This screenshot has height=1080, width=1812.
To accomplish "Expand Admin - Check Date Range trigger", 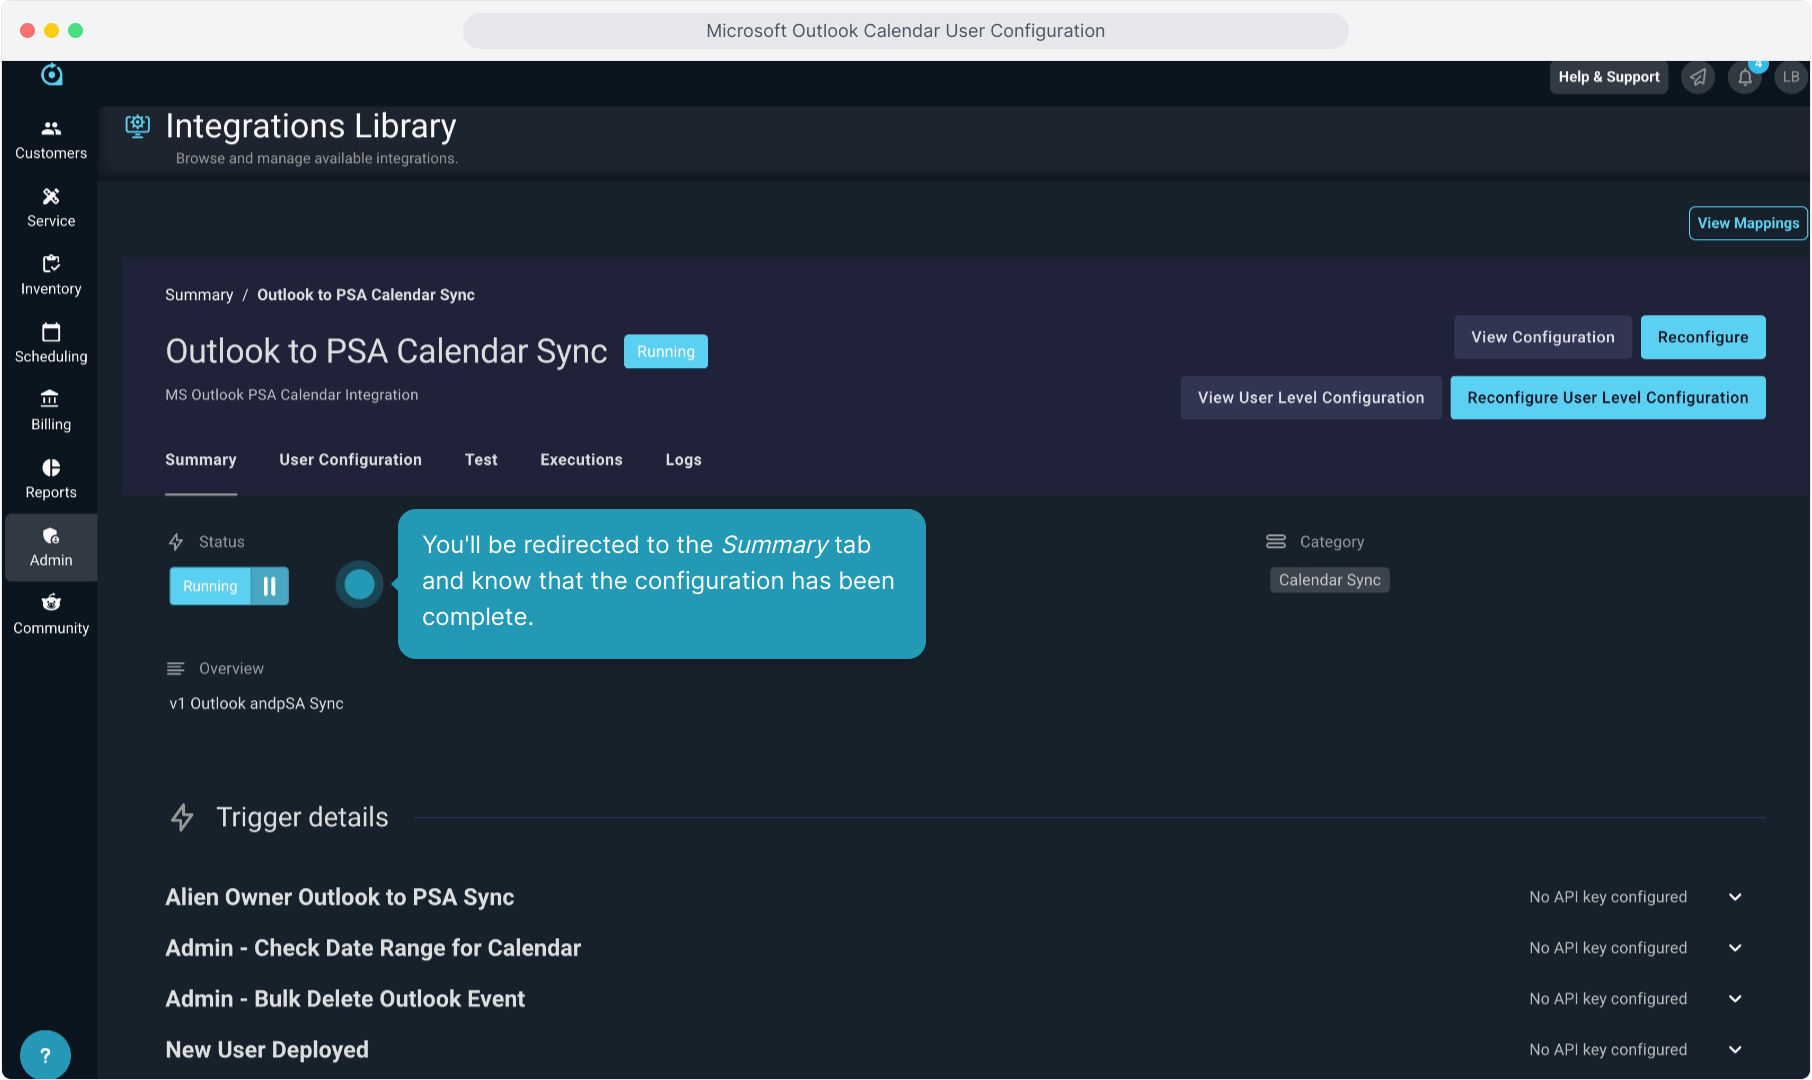I will click(1735, 948).
